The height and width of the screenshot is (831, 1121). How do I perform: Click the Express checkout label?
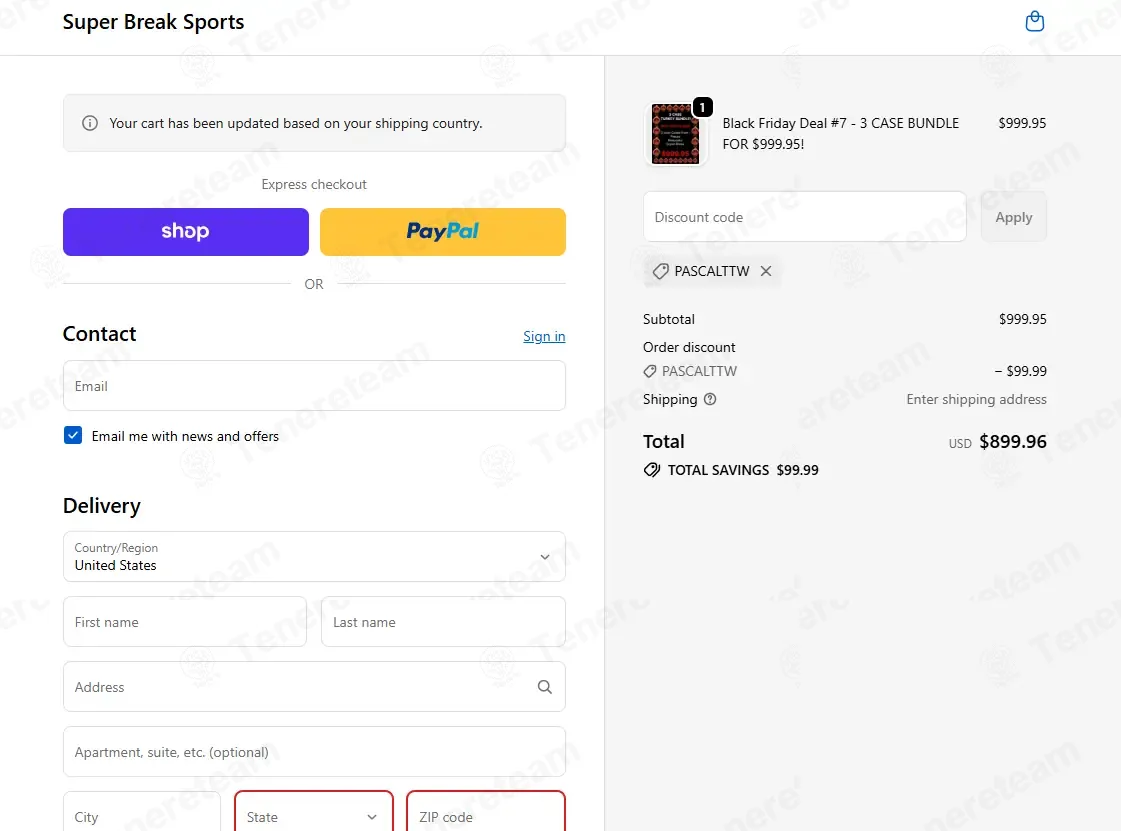tap(314, 185)
